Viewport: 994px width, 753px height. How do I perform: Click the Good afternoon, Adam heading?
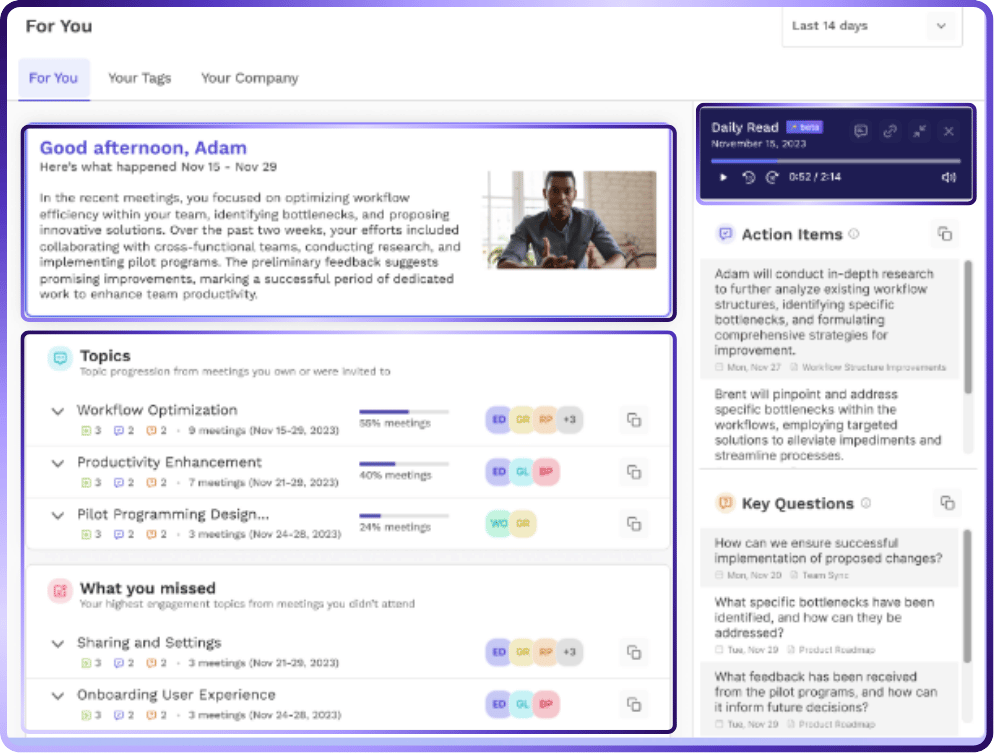coord(143,148)
